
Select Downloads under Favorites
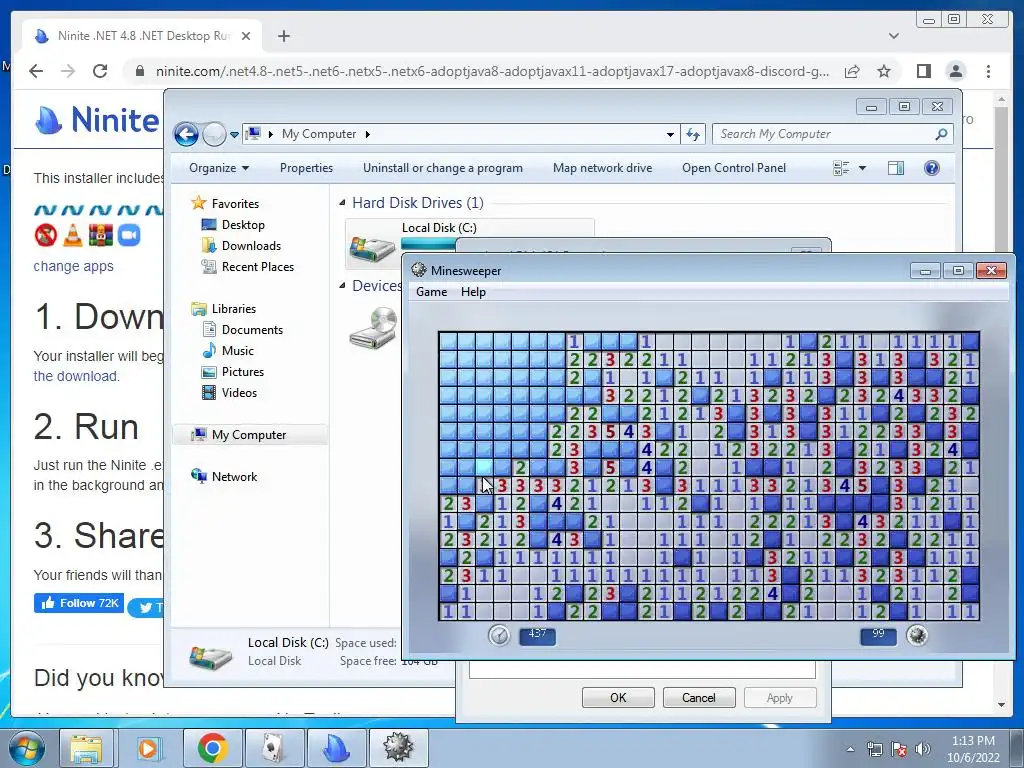pyautogui.click(x=241, y=246)
